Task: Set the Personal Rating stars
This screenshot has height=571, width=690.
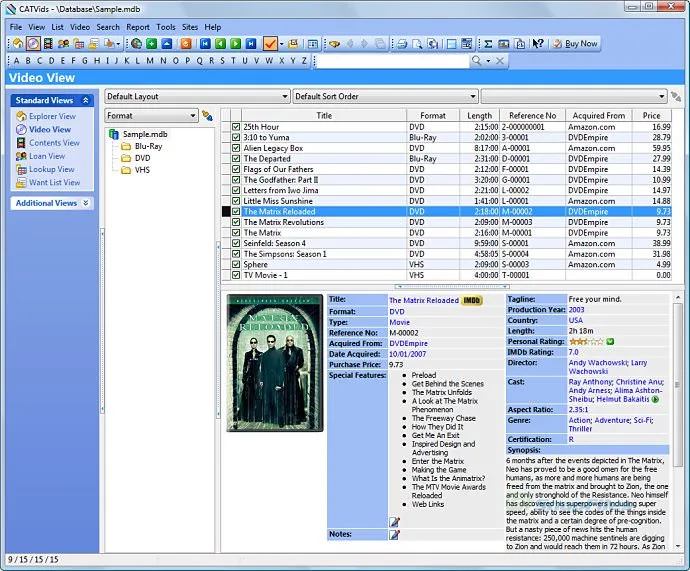Action: click(x=586, y=341)
